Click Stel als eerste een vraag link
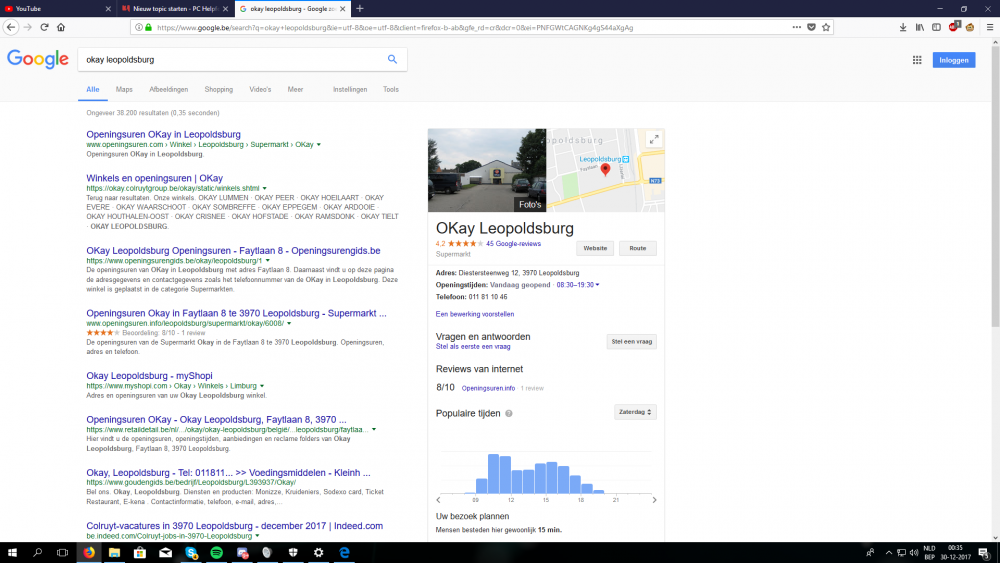 [473, 347]
